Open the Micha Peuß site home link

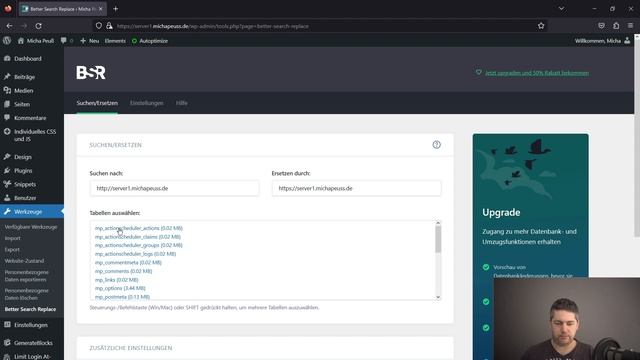click(36, 41)
